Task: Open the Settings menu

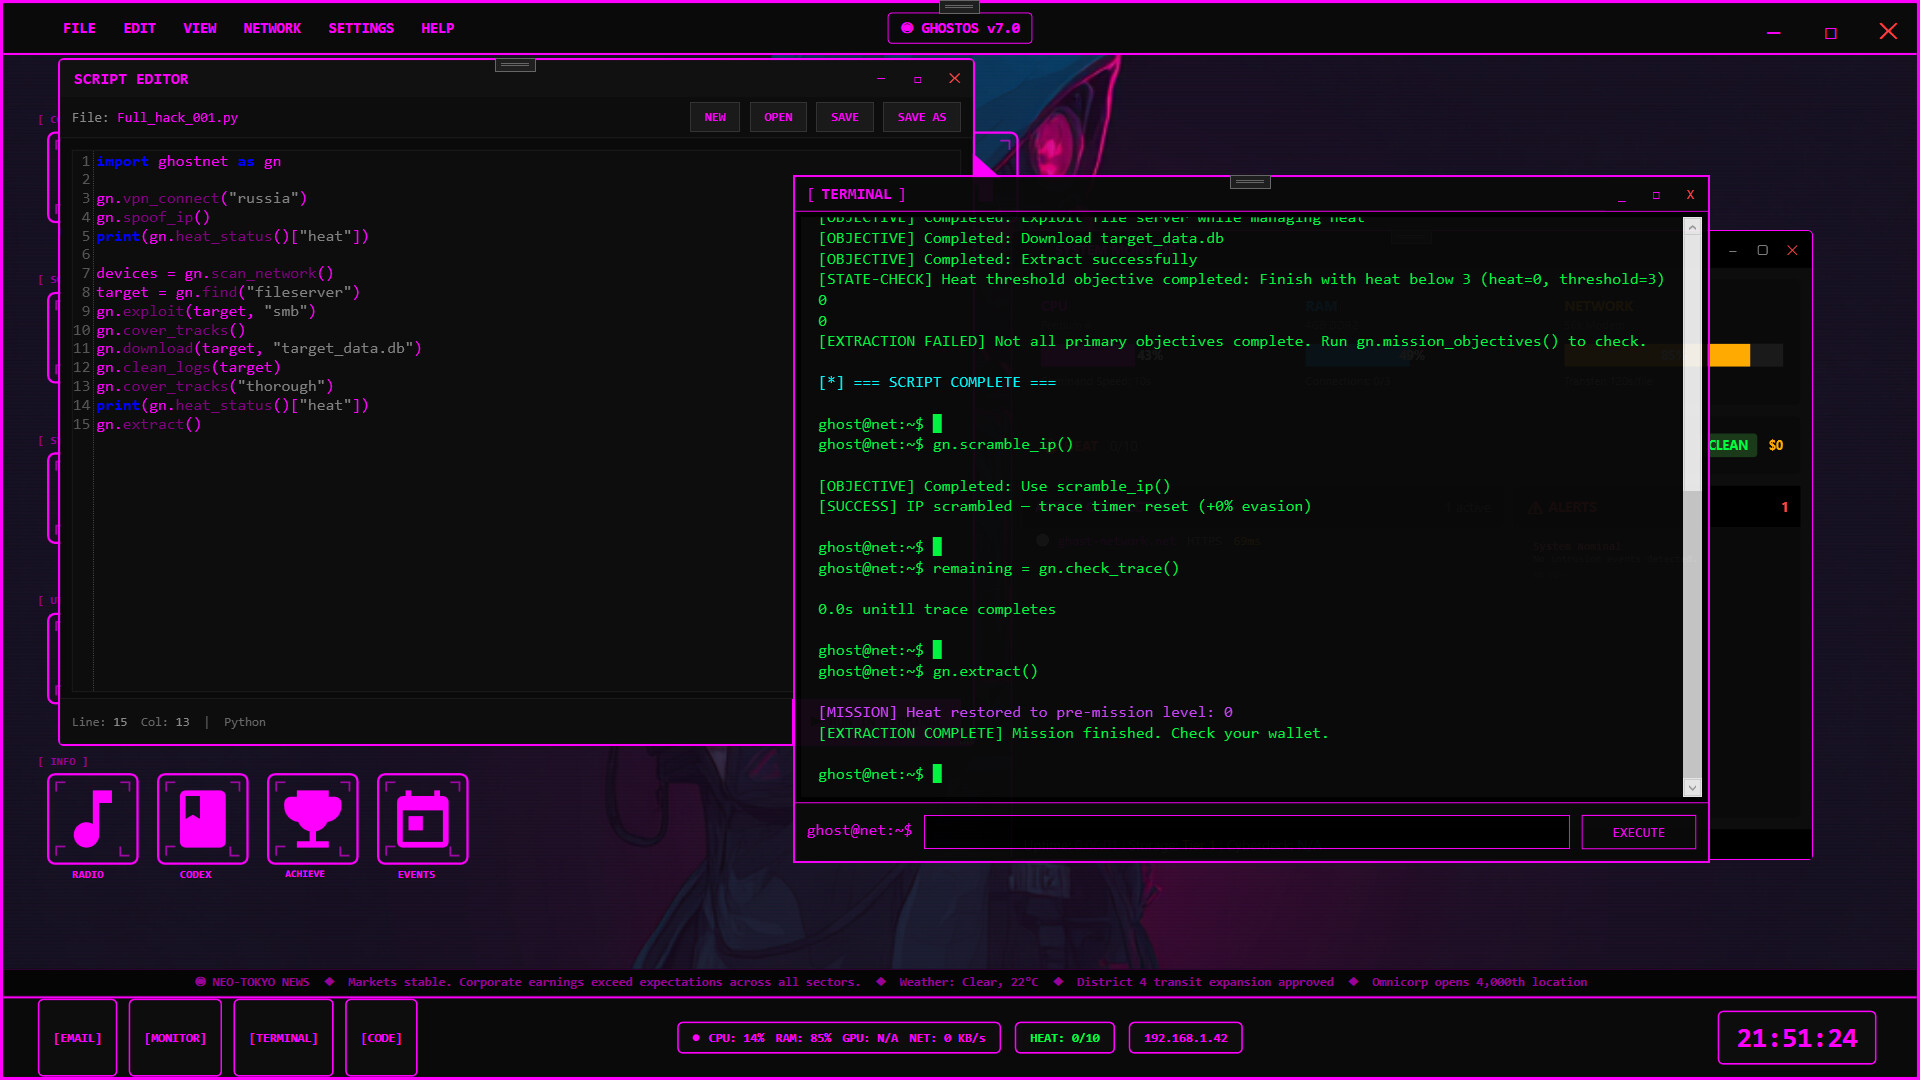Action: (x=361, y=28)
